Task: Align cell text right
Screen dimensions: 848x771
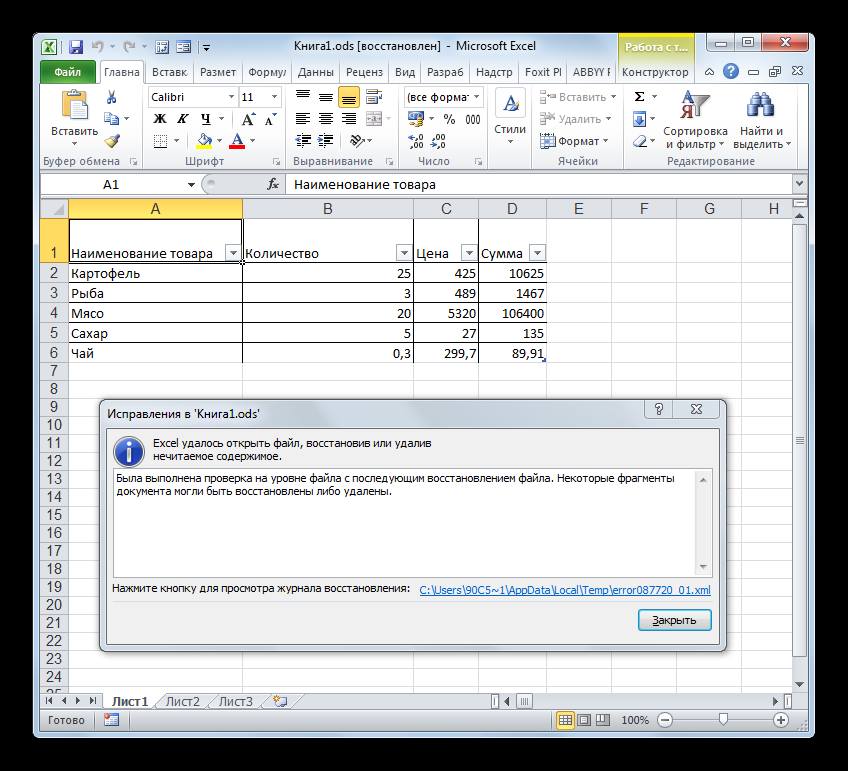Action: click(x=349, y=119)
